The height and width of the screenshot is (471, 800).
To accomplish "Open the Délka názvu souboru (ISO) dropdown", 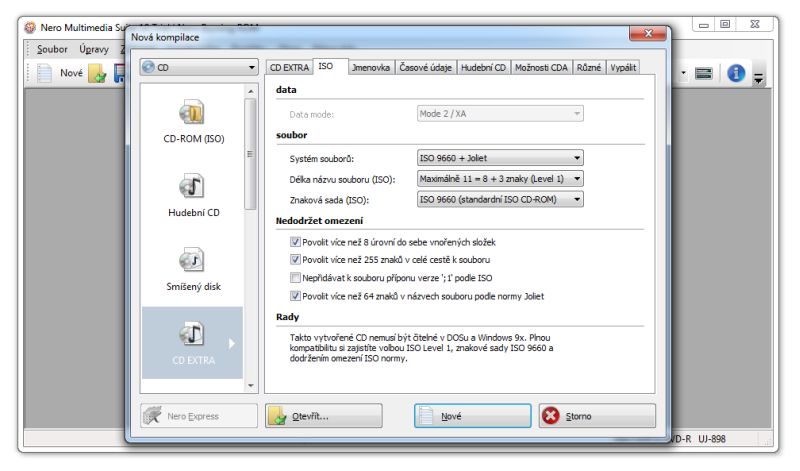I will coord(500,179).
